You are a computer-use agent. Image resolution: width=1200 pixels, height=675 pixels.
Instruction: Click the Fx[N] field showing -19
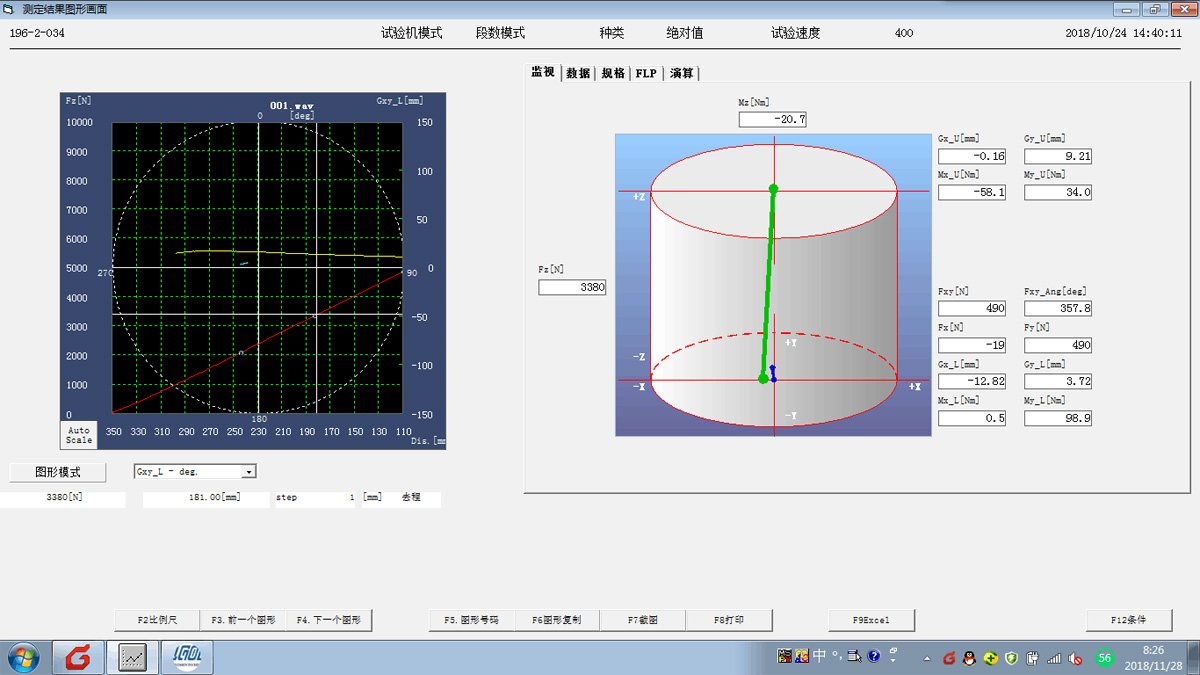[x=972, y=345]
